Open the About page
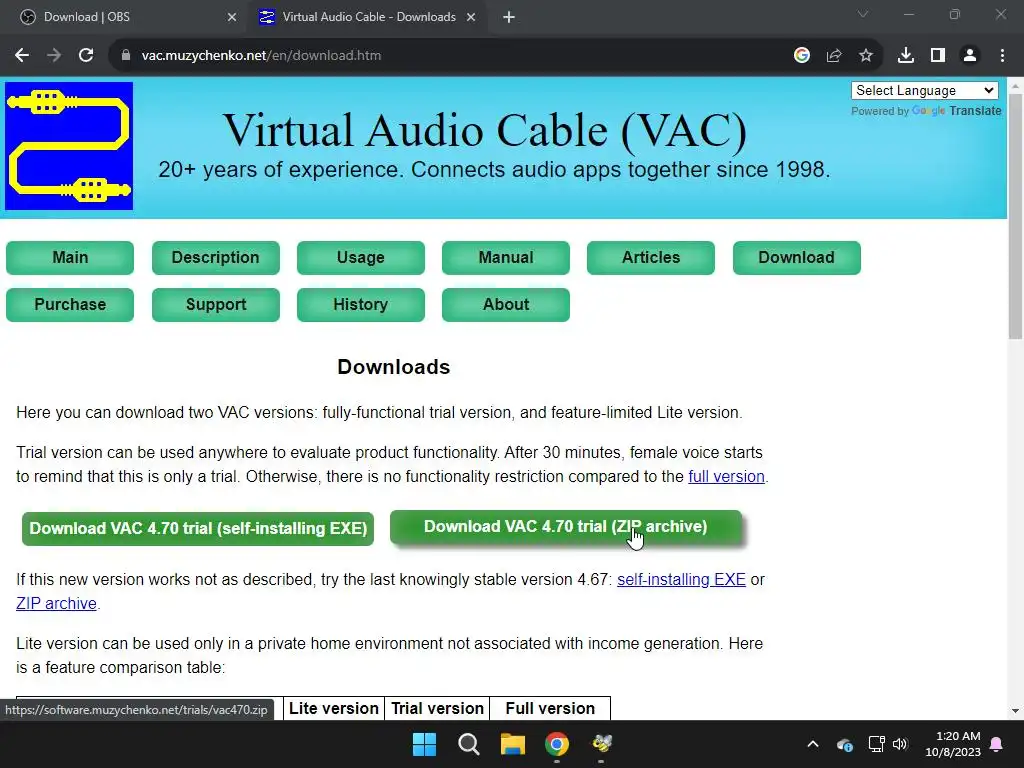The image size is (1024, 768). pos(505,304)
